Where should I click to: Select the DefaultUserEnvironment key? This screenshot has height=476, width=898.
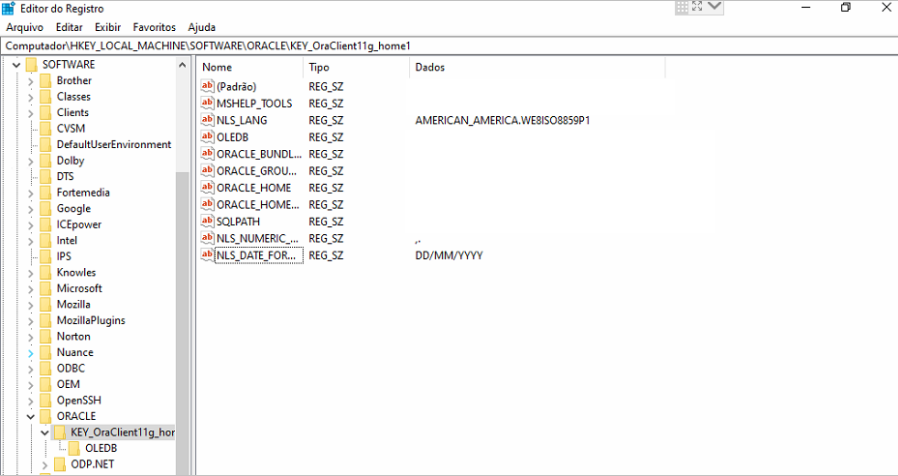114,144
